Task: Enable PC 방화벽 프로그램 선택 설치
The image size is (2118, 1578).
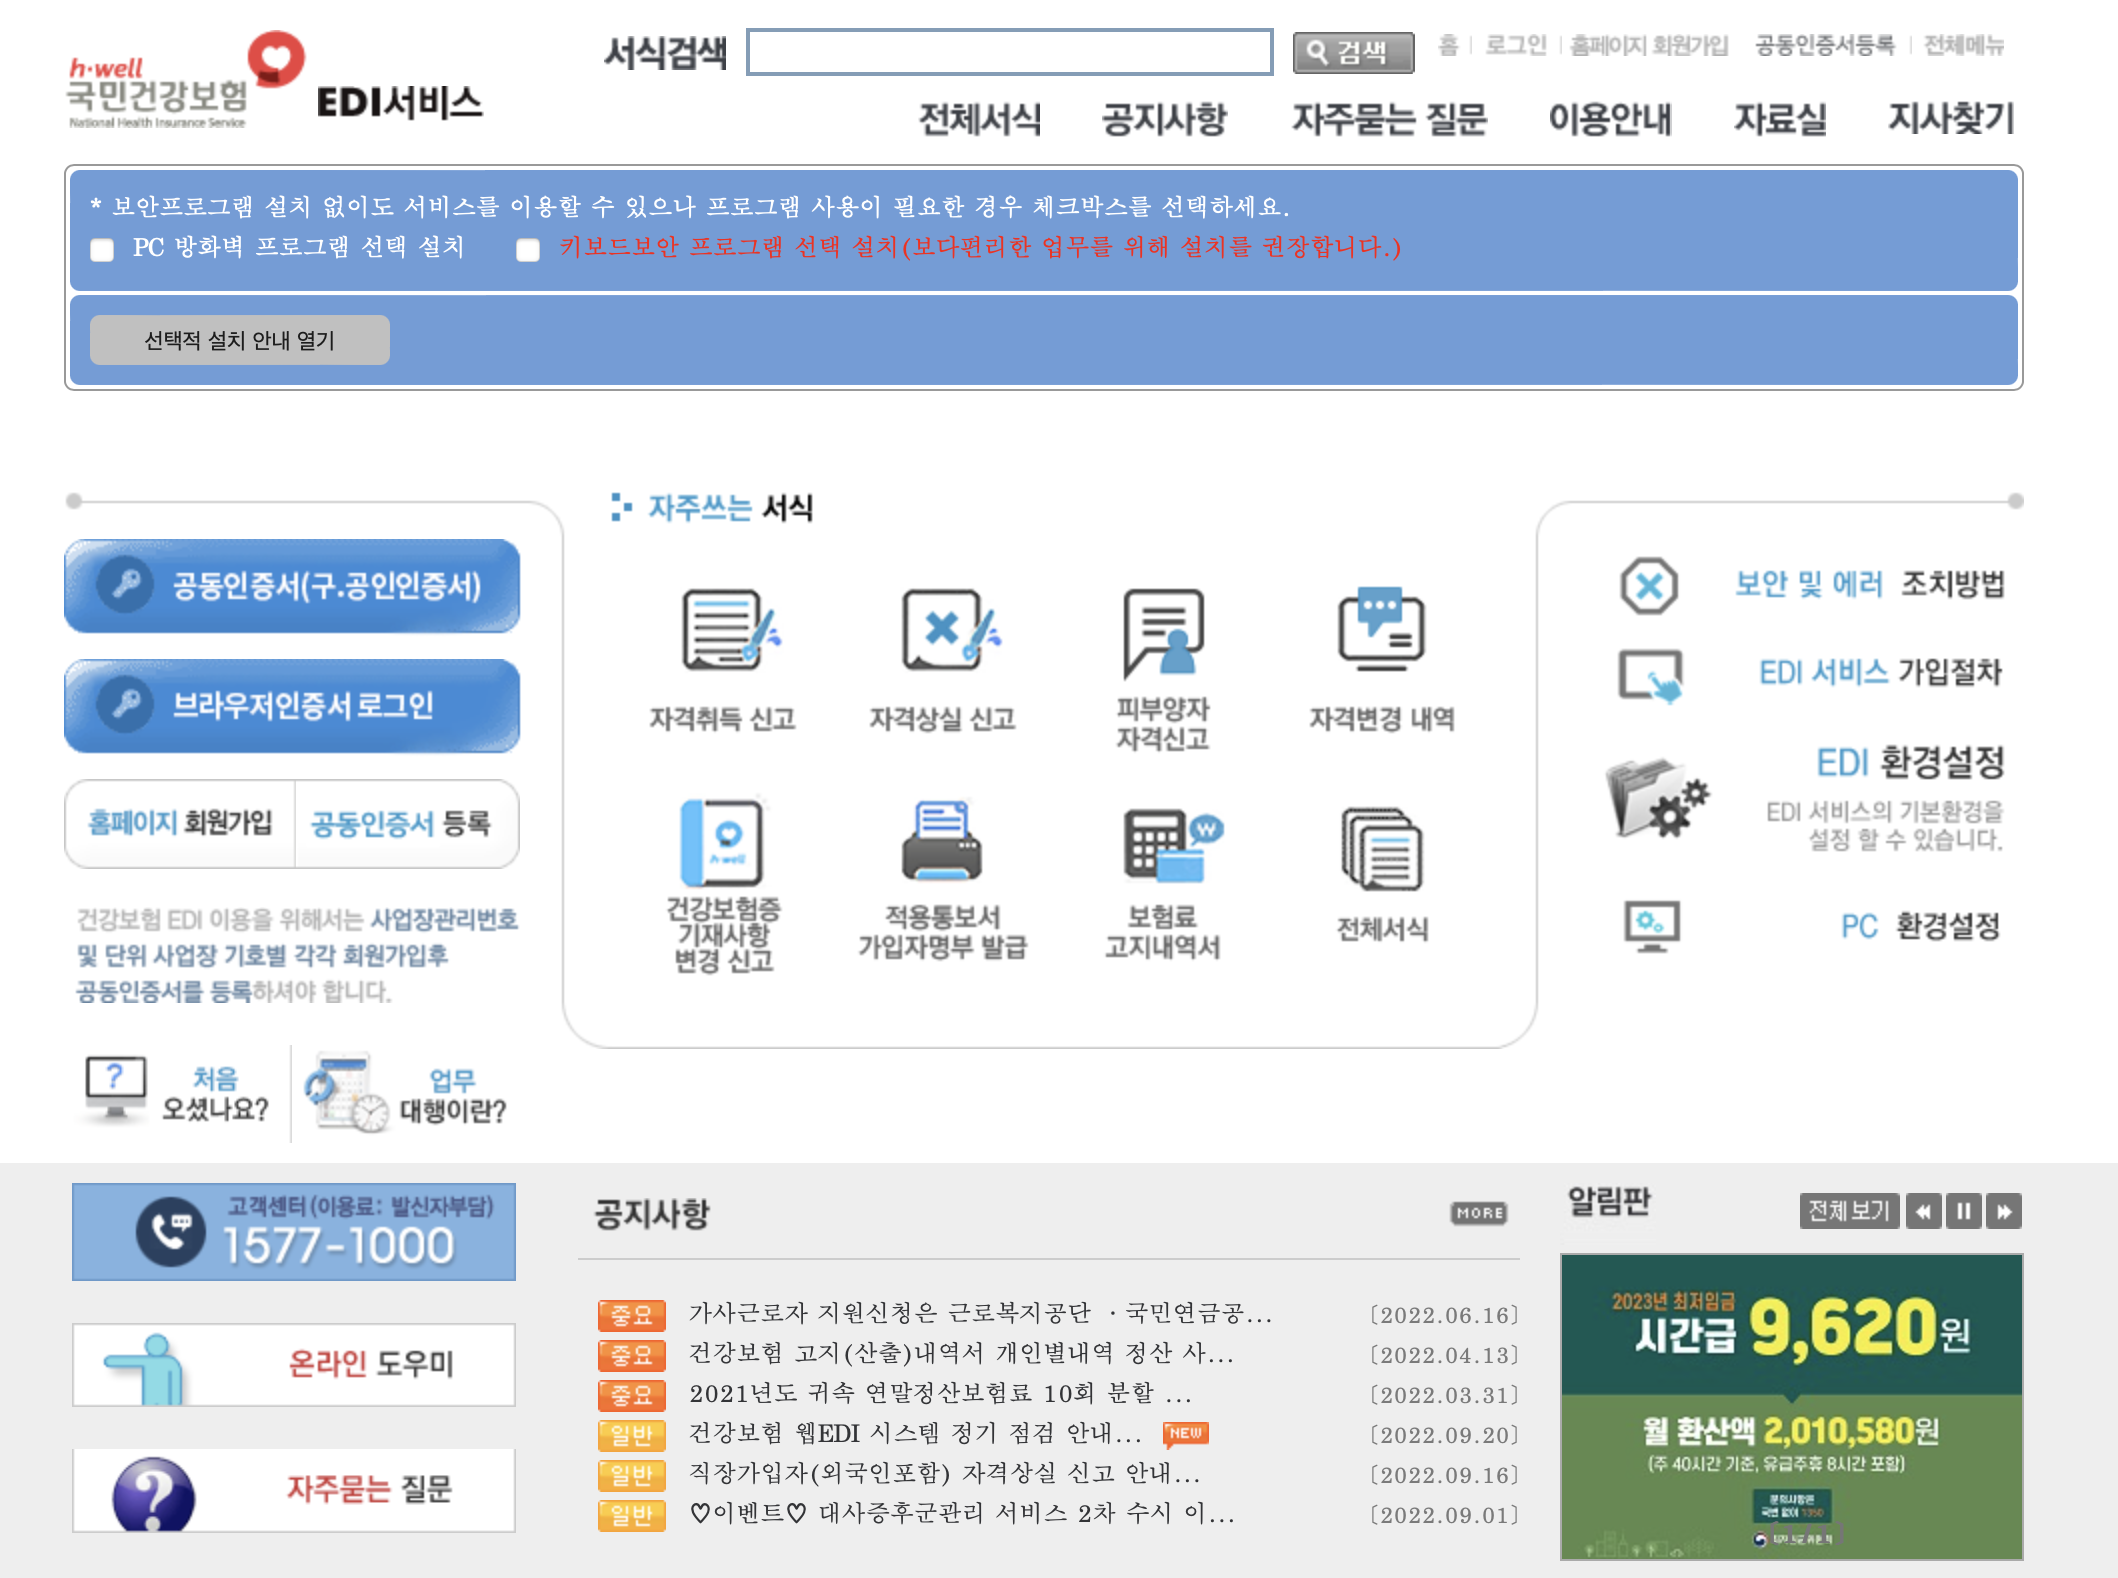Action: click(x=101, y=251)
